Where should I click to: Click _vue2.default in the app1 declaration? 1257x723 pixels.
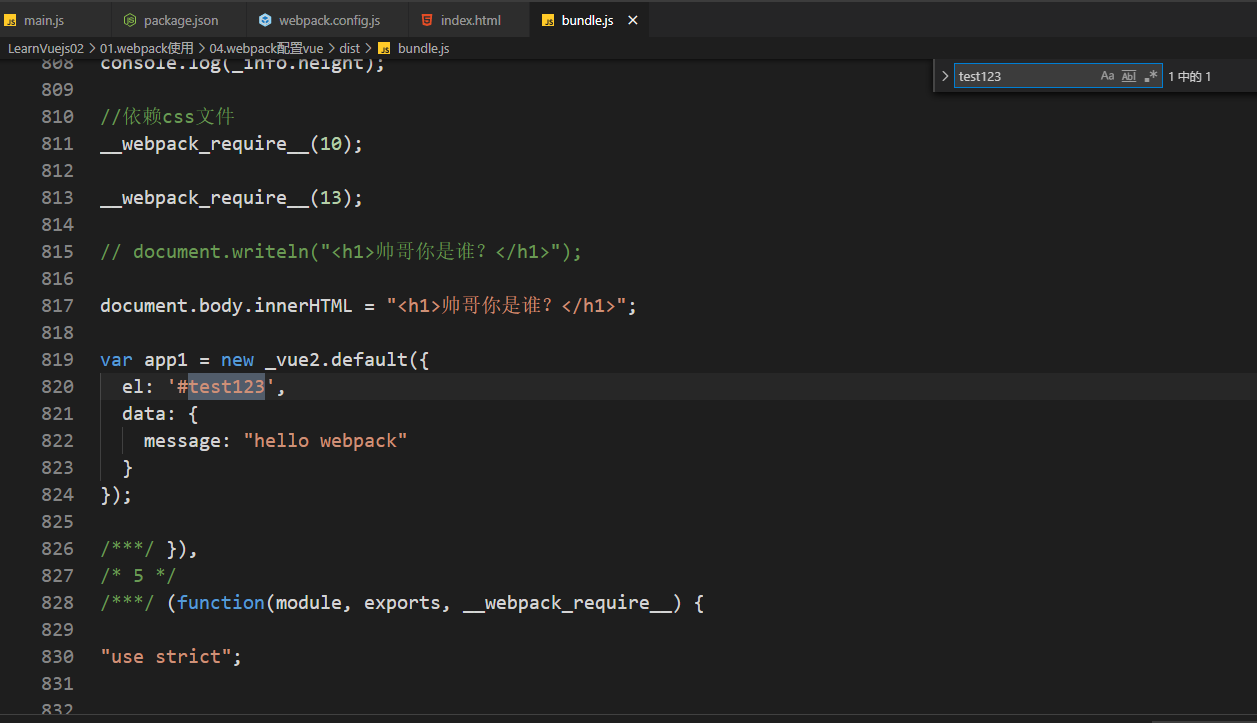pyautogui.click(x=336, y=360)
